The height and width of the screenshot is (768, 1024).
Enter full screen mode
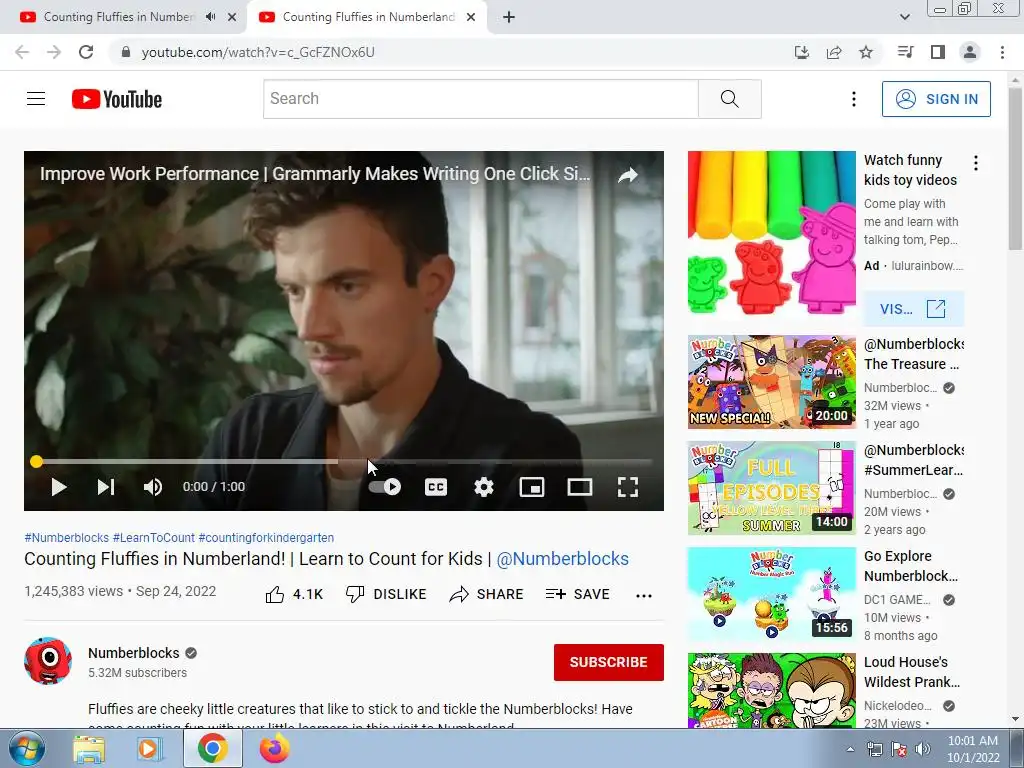(x=628, y=487)
